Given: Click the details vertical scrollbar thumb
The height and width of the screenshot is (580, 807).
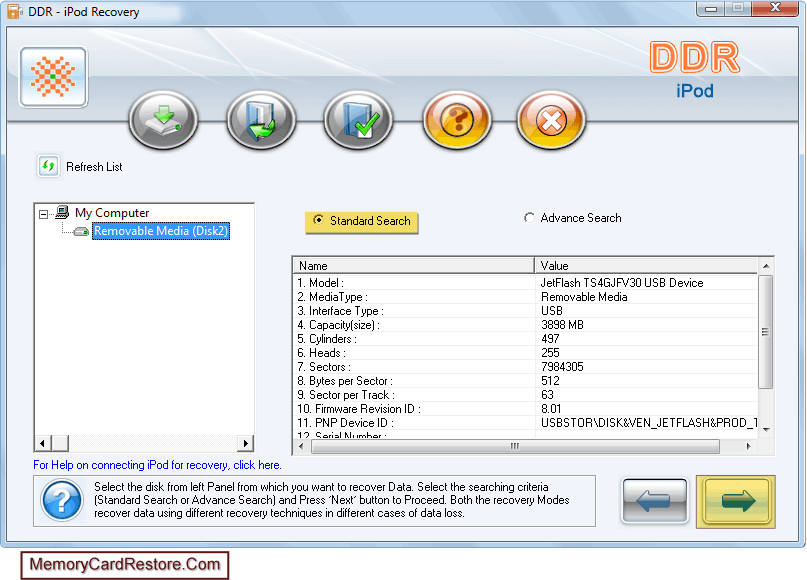Looking at the screenshot, I should [x=766, y=331].
